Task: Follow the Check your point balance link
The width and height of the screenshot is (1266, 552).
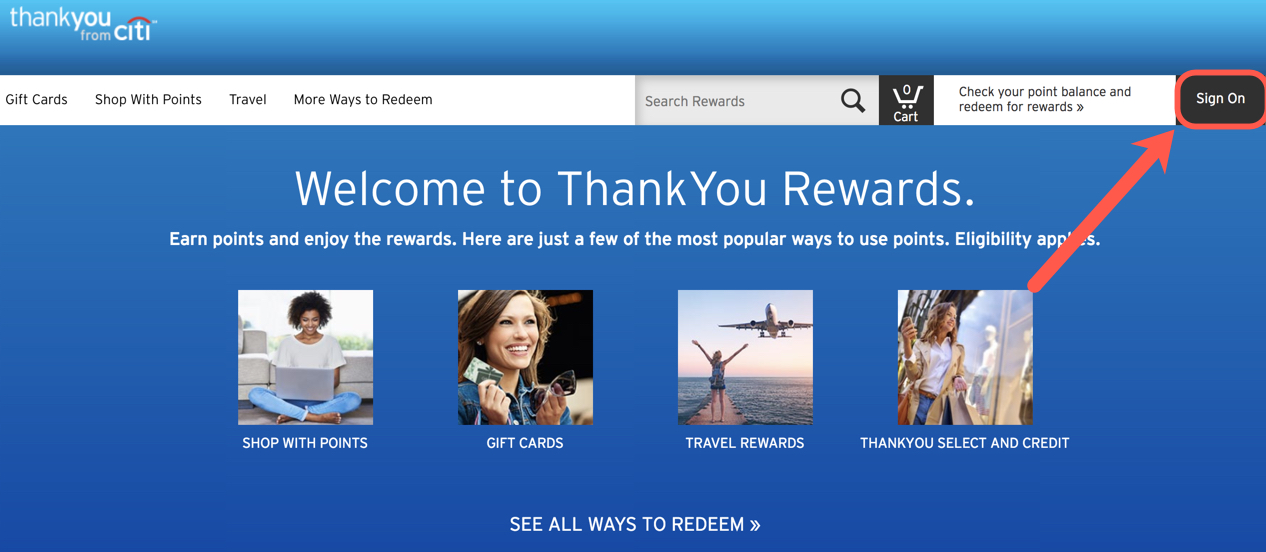Action: click(1045, 99)
